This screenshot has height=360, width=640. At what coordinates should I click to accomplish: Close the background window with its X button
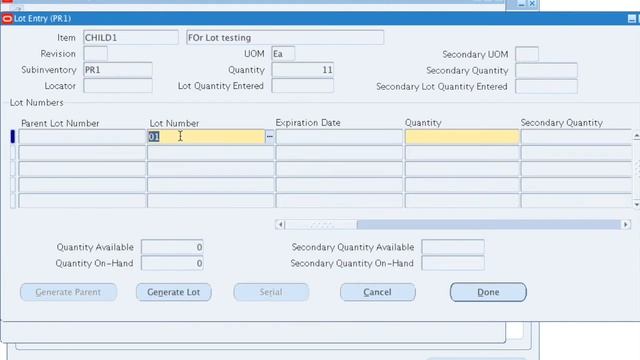pos(532,4)
